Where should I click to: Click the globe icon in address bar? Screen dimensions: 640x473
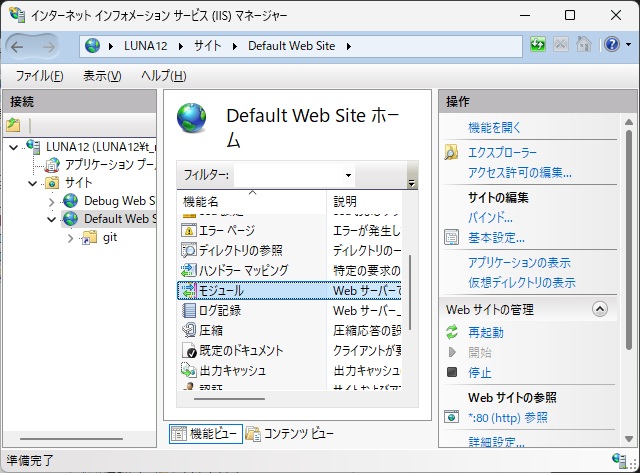pos(93,46)
